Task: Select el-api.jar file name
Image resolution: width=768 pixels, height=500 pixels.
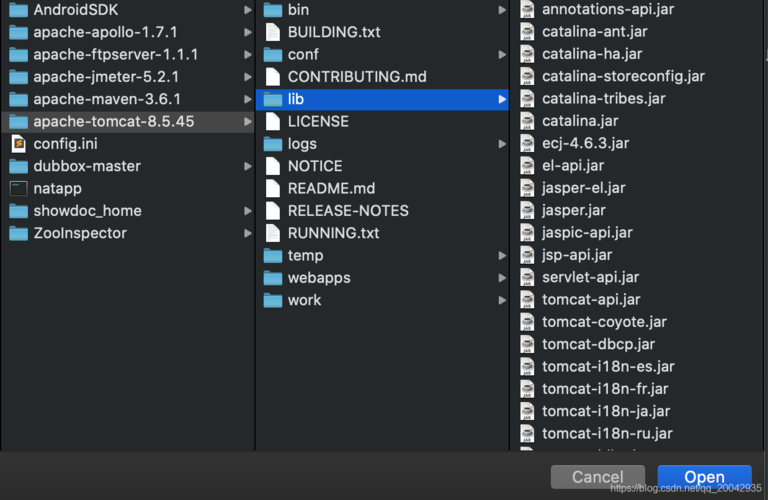Action: pos(573,166)
